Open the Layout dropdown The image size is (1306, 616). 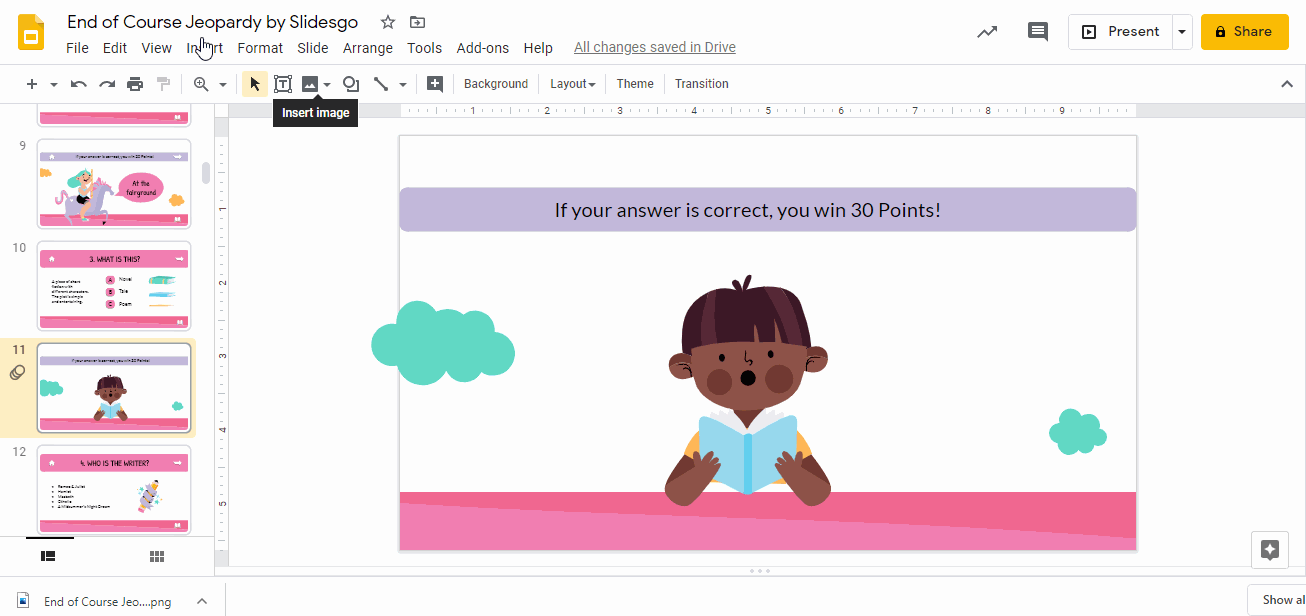pyautogui.click(x=572, y=84)
